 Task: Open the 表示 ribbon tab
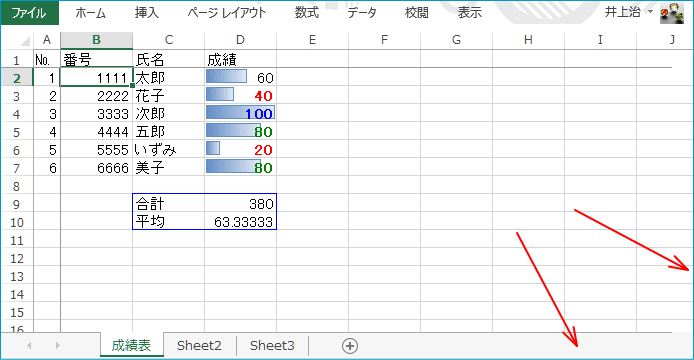(470, 13)
